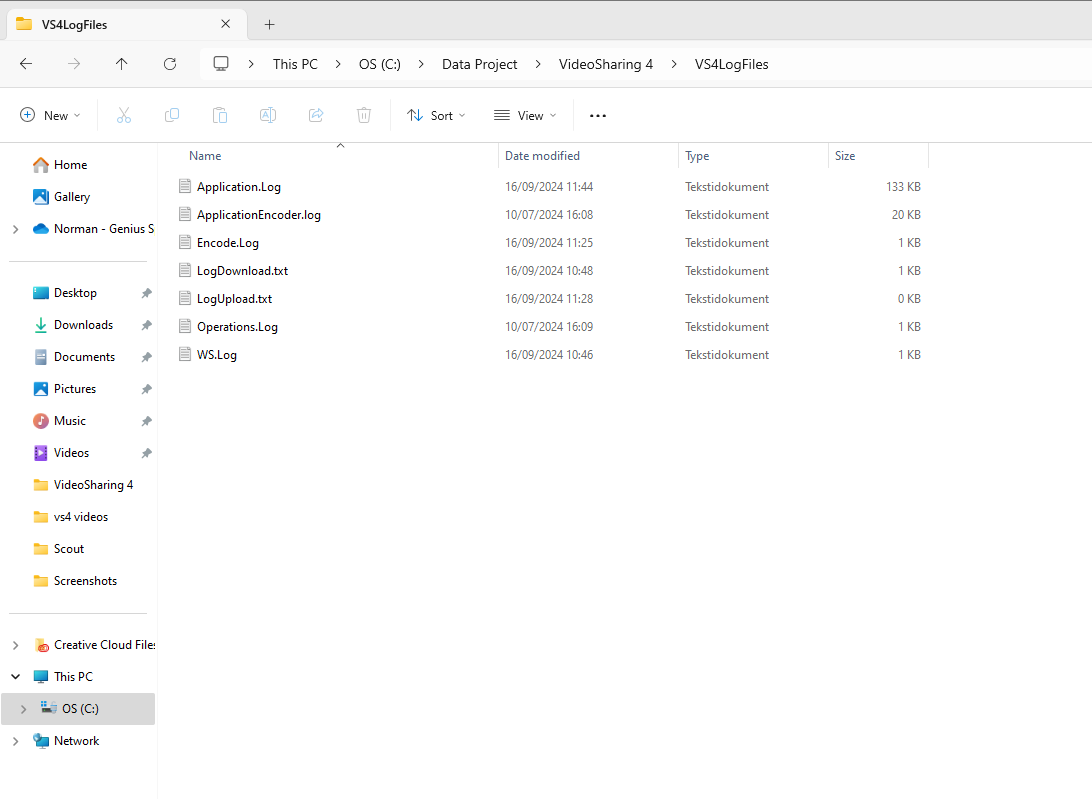
Task: Expand the Norman - Genius OneDrive node
Action: 15,229
